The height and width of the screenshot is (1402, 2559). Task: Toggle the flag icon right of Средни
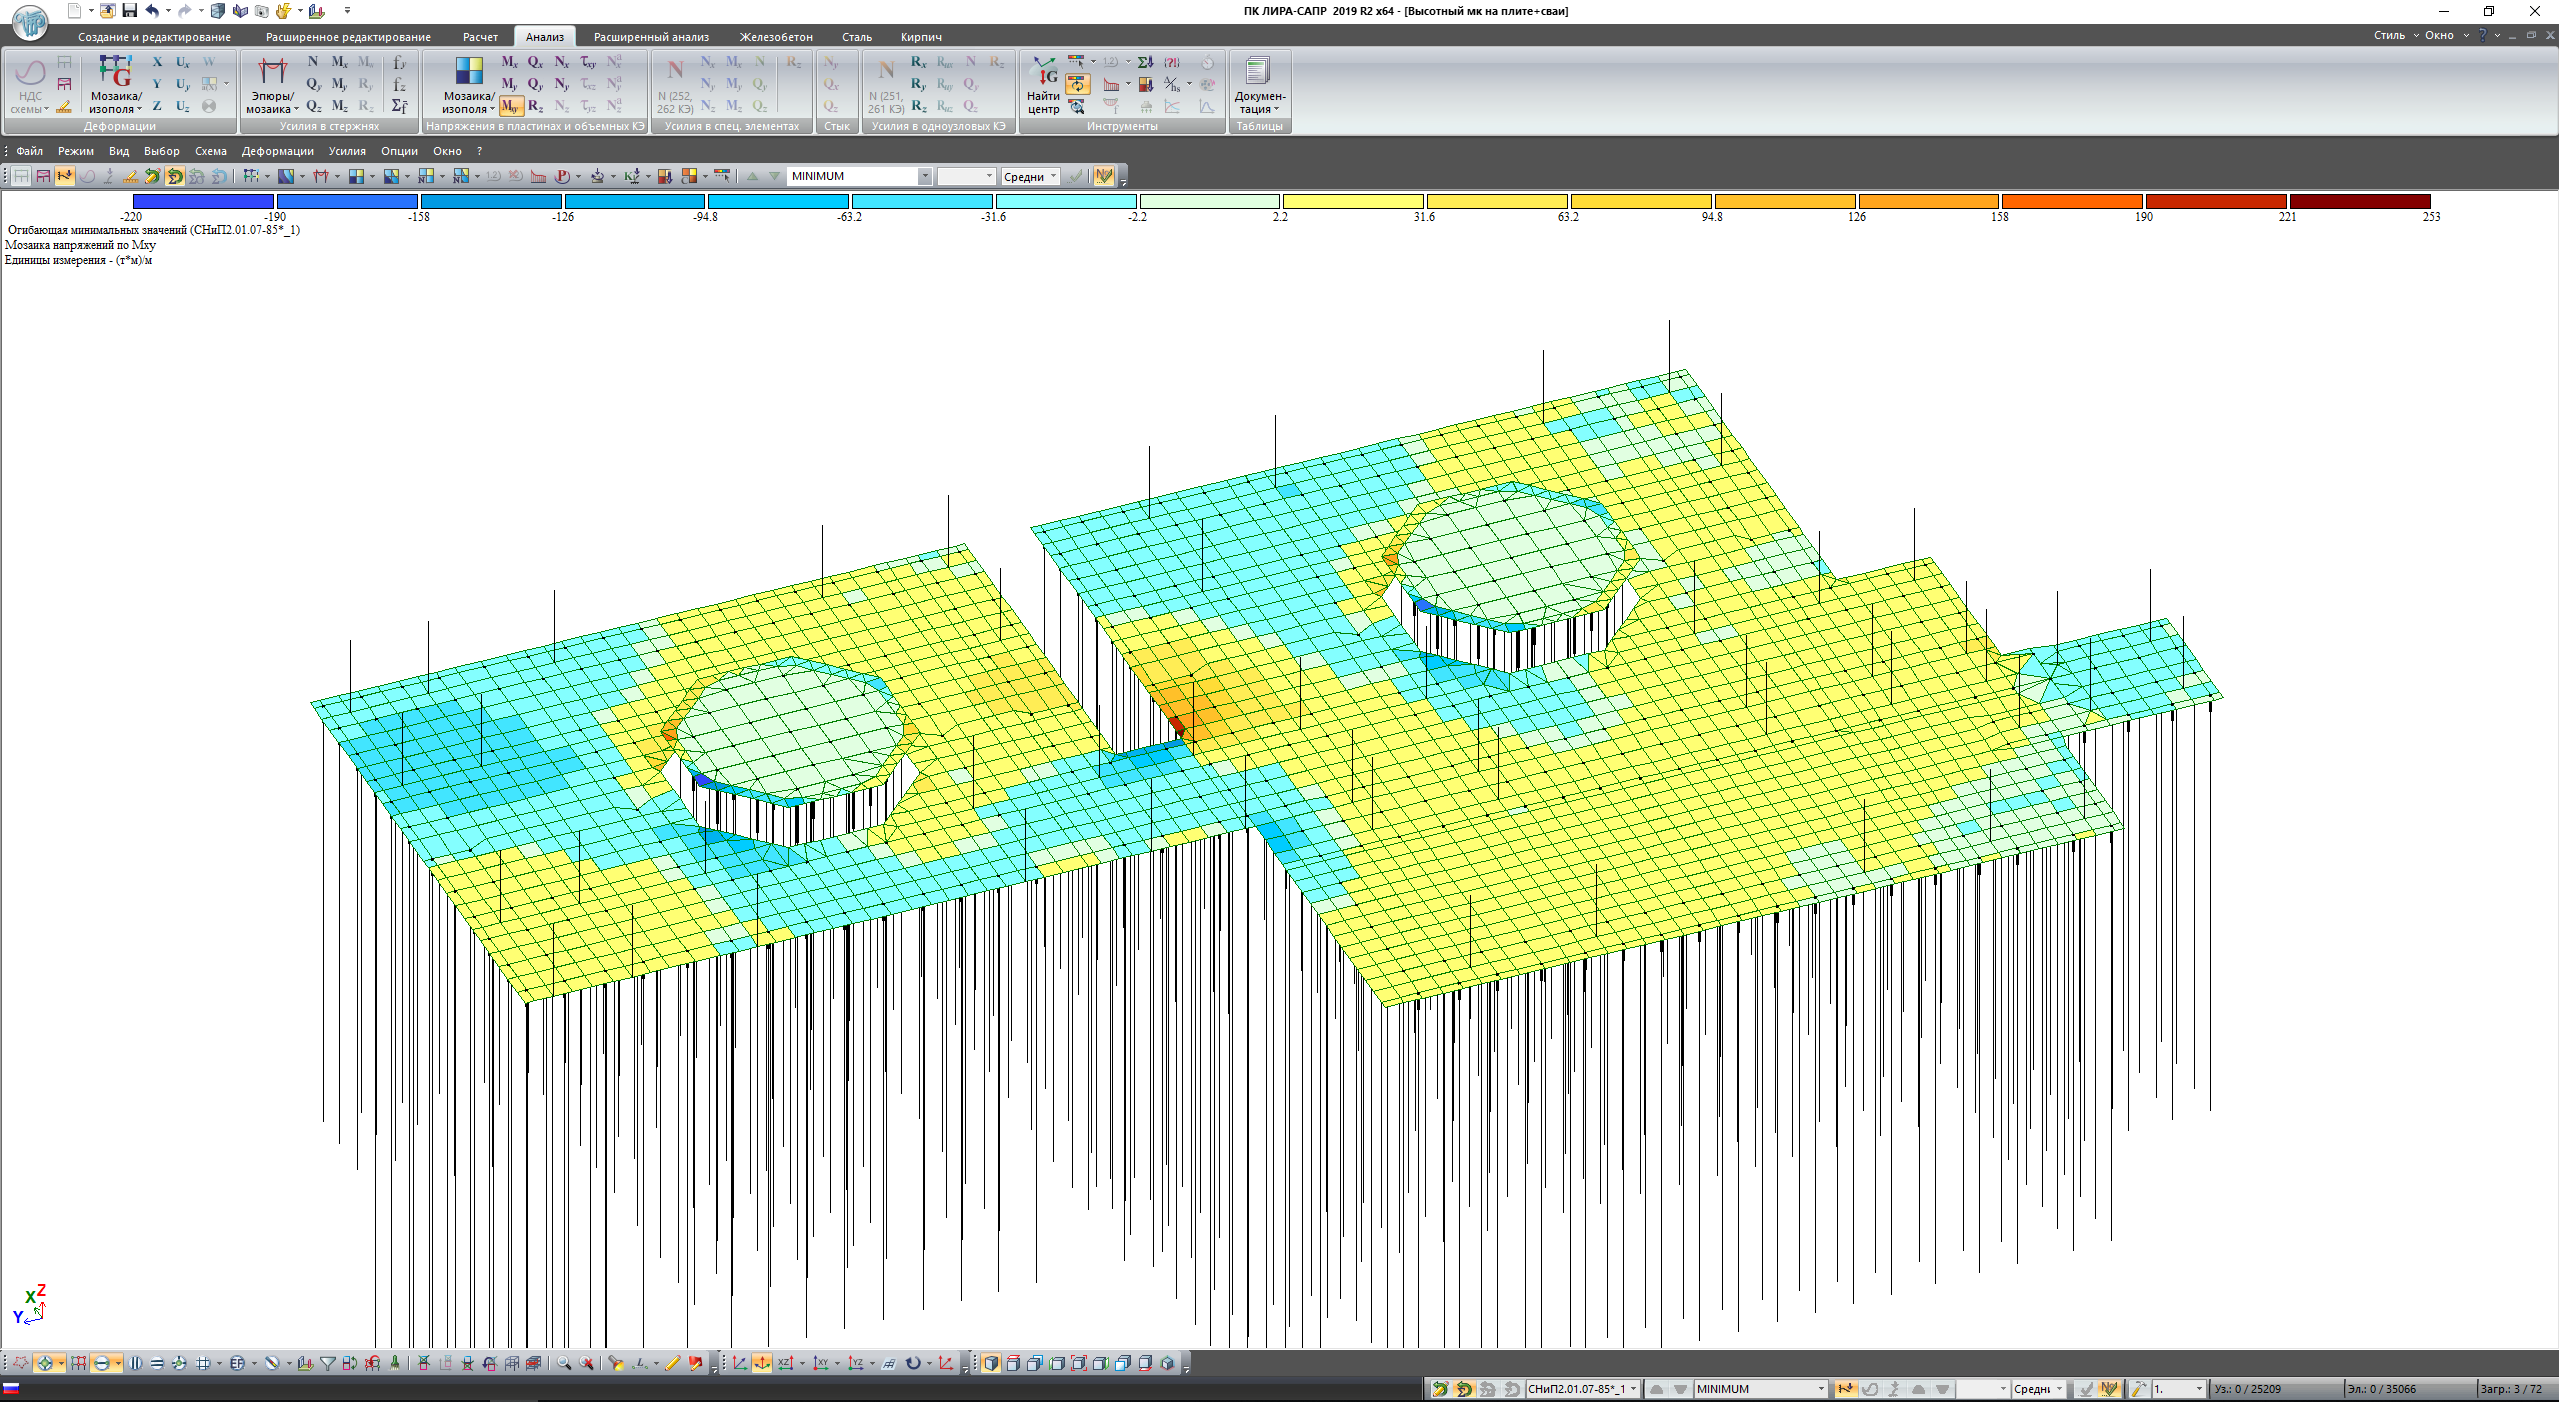(x=1103, y=176)
